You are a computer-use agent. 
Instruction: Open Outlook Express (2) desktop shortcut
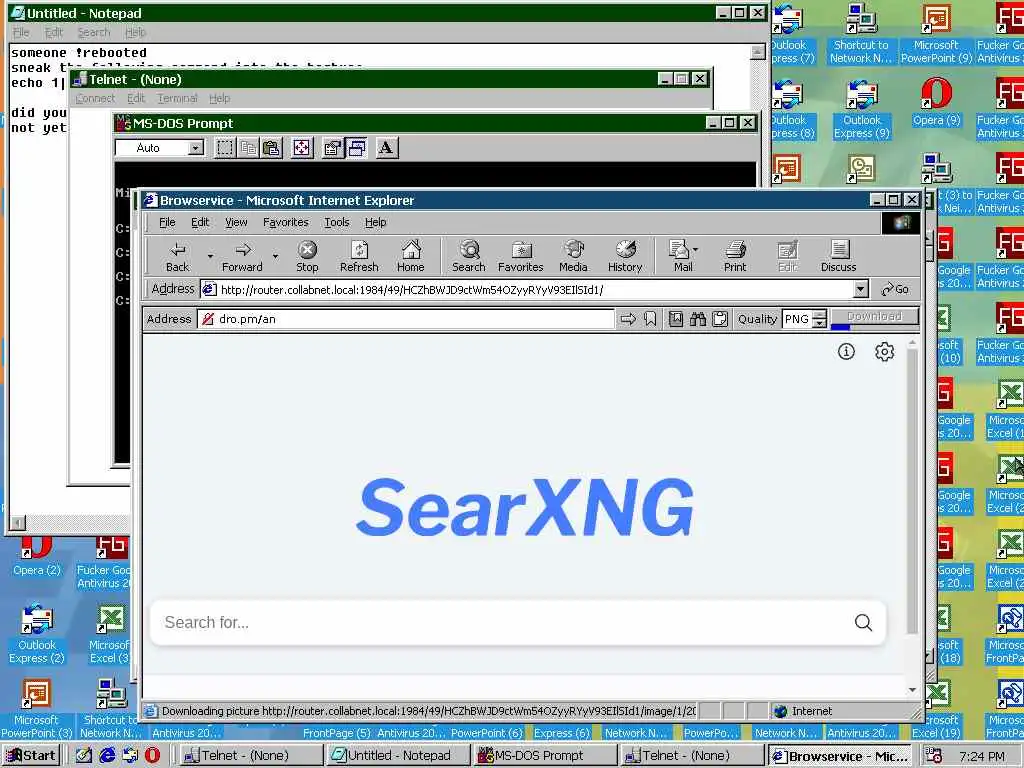(x=37, y=633)
